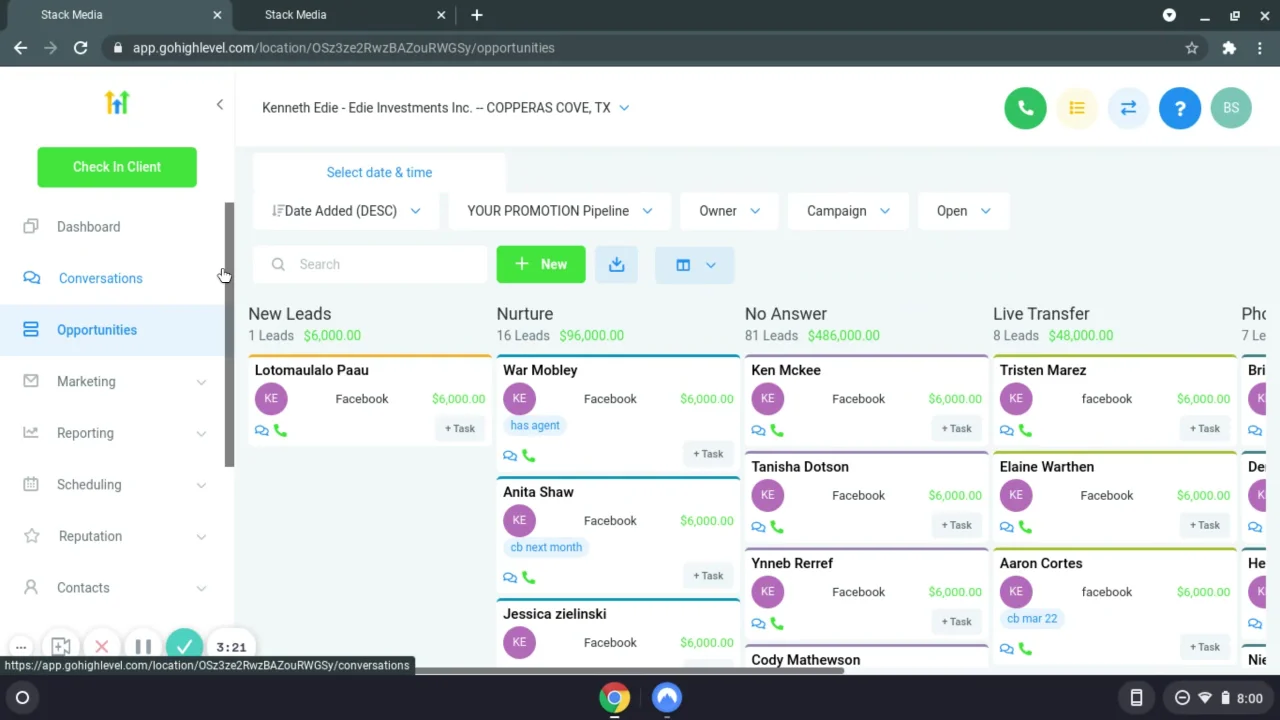Screen dimensions: 1280x720
Task: Click the green New opportunity button
Action: (x=541, y=264)
